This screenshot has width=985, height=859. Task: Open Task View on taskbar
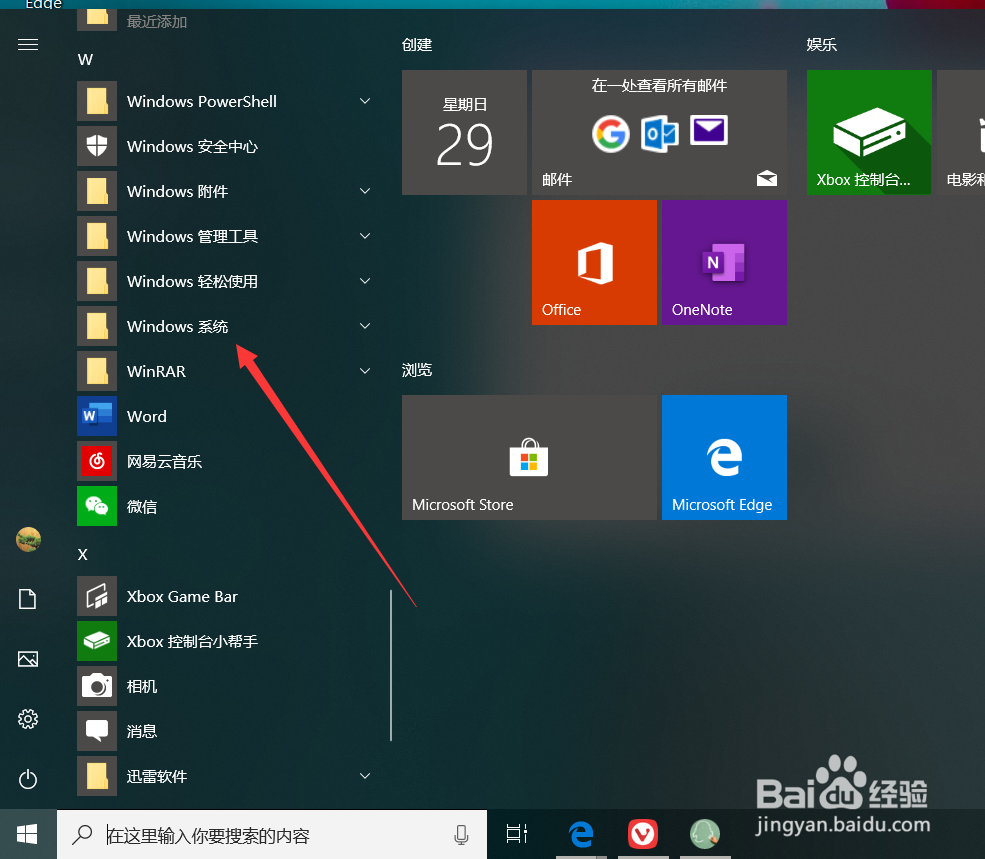point(516,834)
